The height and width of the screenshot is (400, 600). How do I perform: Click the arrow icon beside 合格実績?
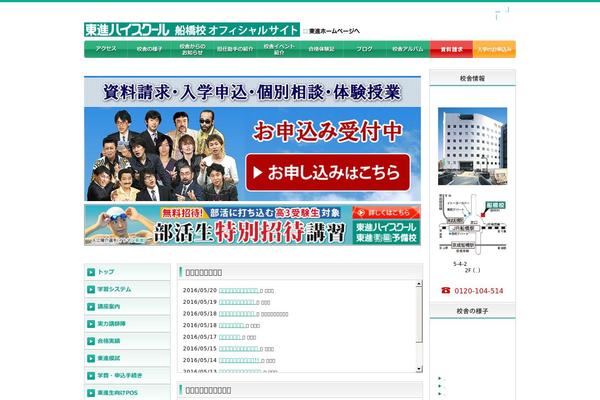tap(91, 341)
